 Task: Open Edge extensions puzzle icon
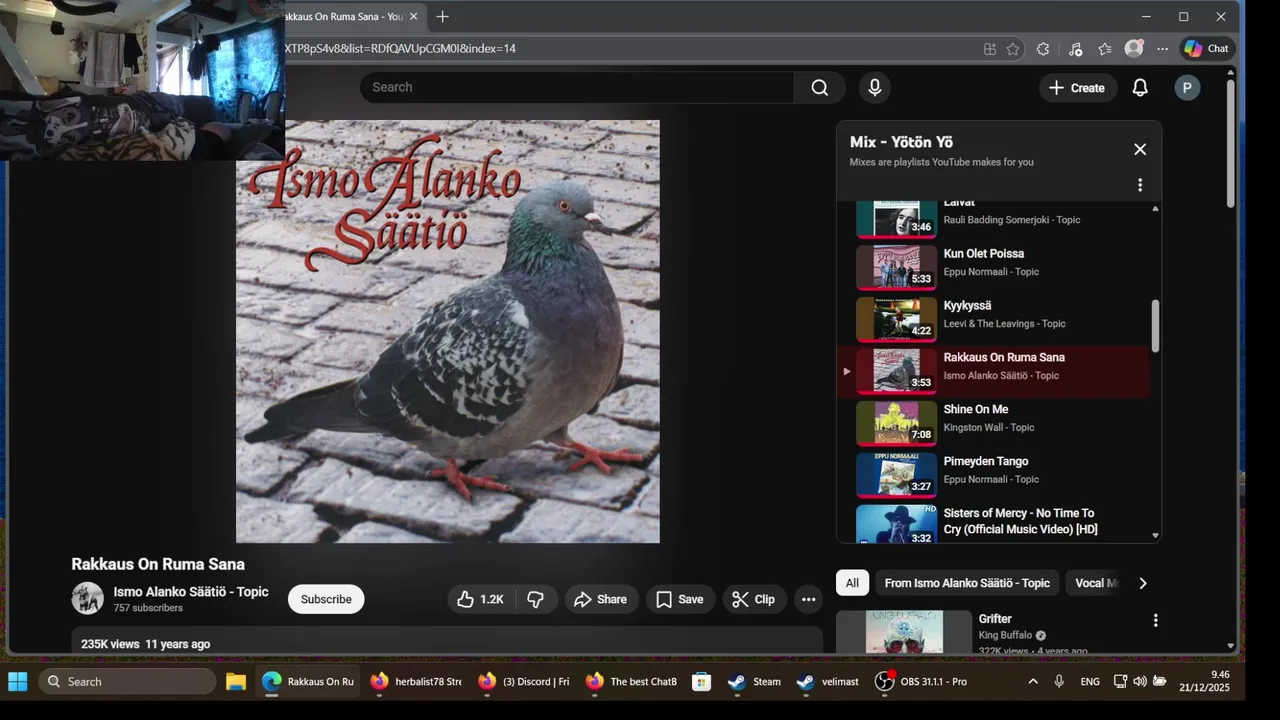coord(1043,48)
